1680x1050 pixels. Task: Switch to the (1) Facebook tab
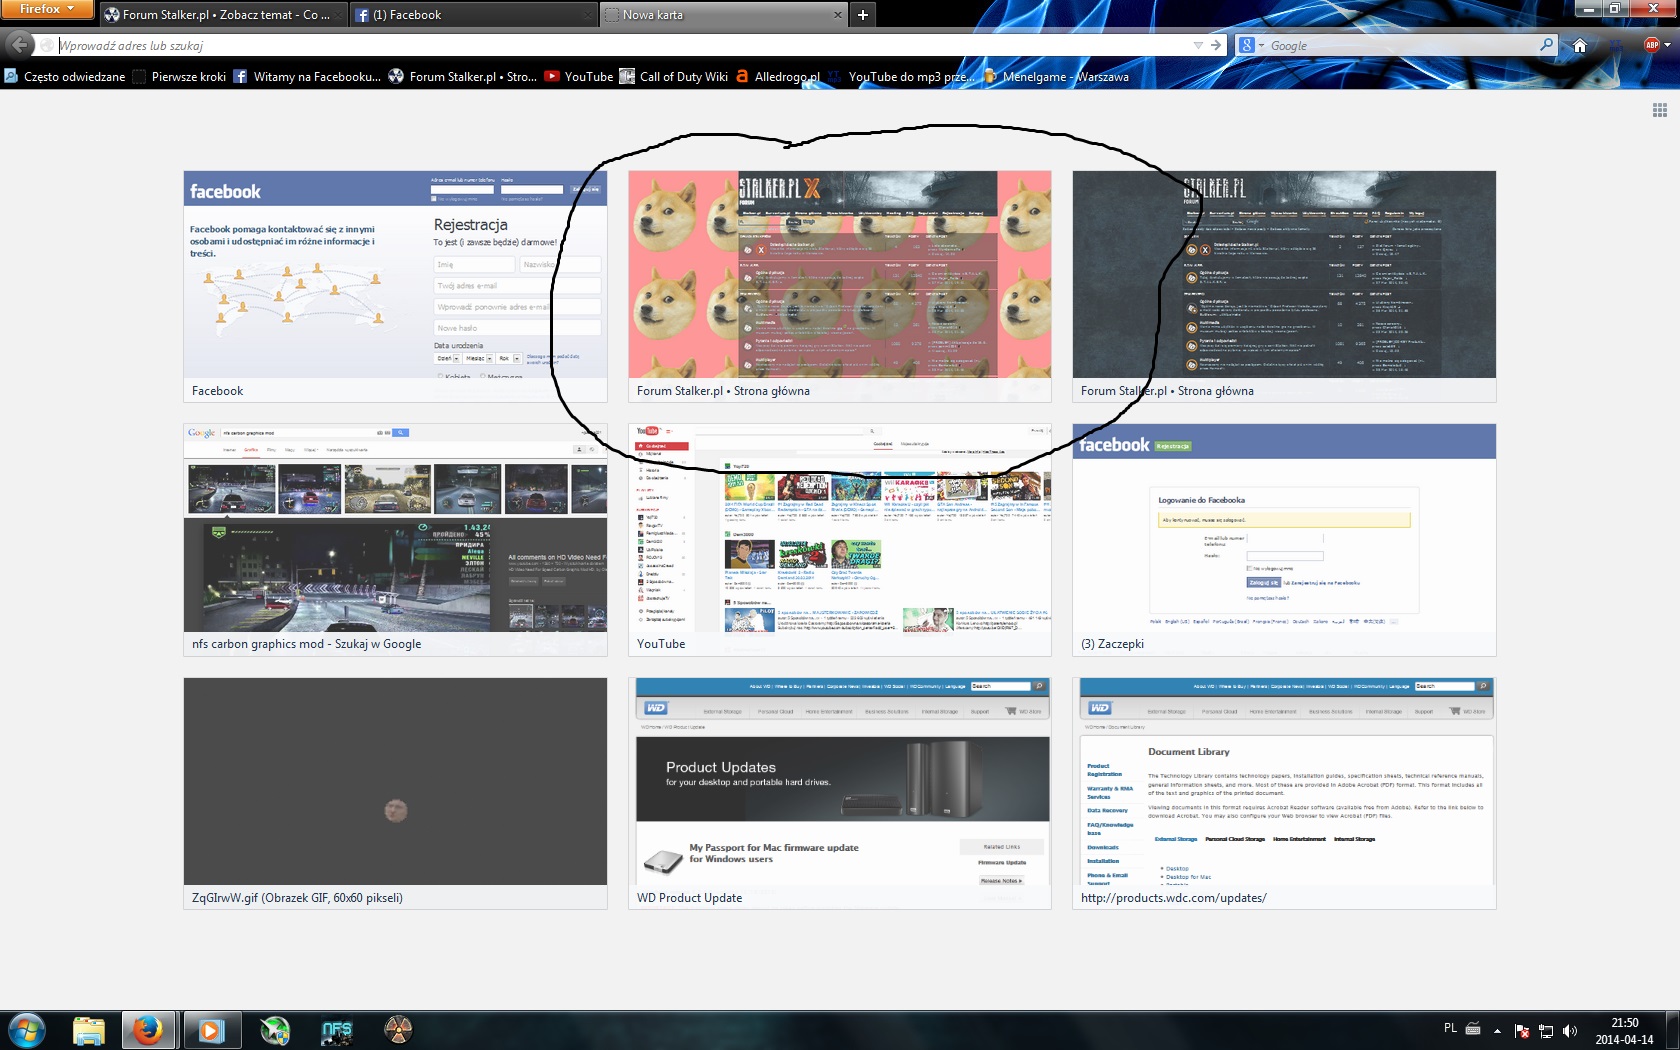coord(474,15)
